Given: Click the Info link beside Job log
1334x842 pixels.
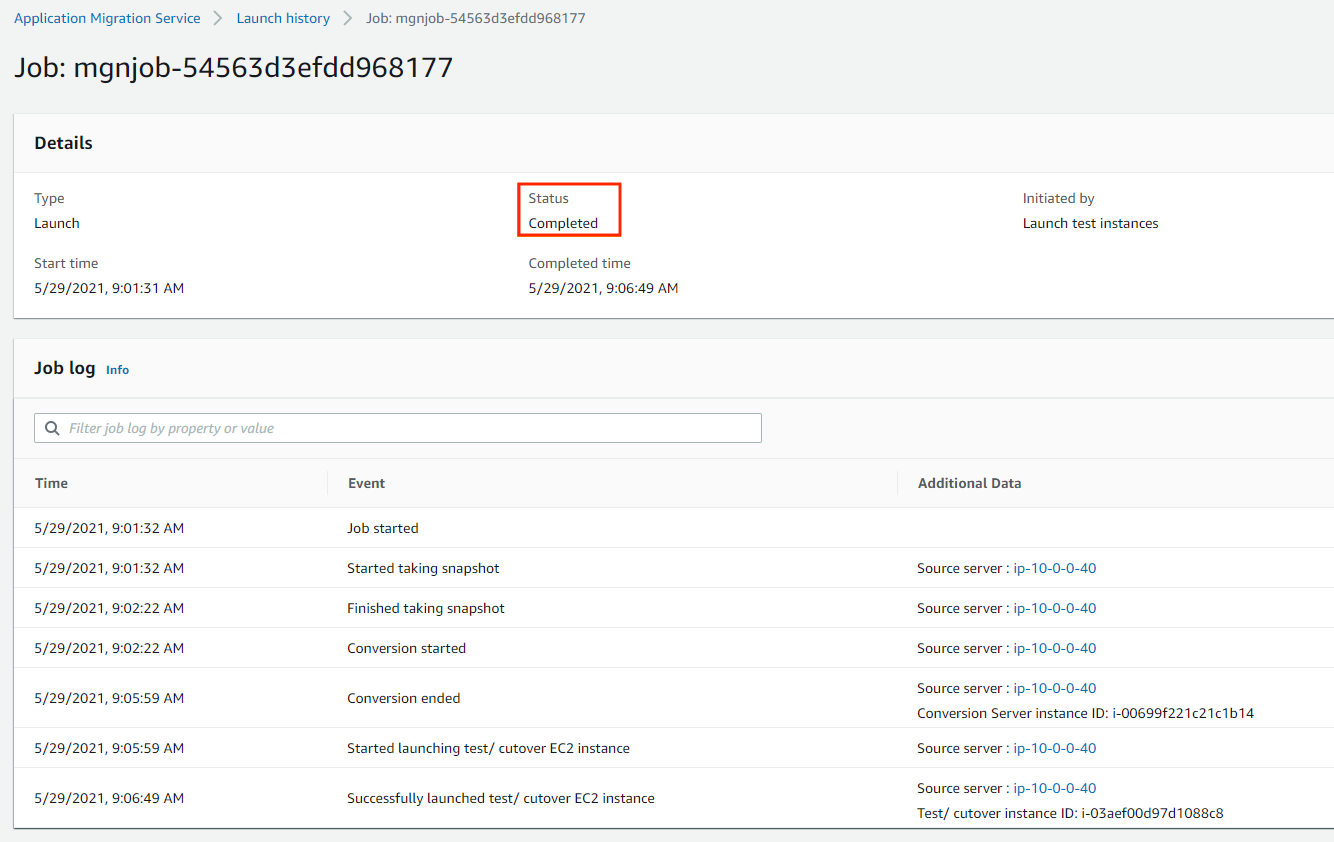Looking at the screenshot, I should [117, 370].
